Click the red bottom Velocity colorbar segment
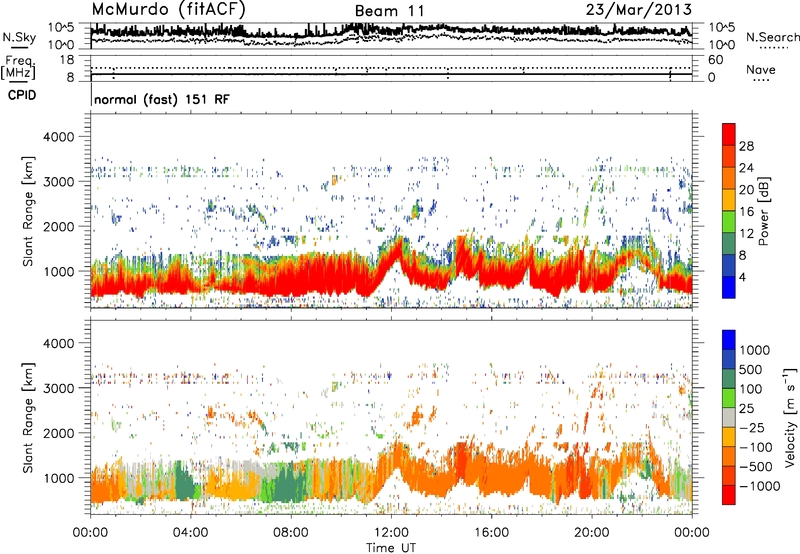Screen dimensions: 800x554 point(729,495)
